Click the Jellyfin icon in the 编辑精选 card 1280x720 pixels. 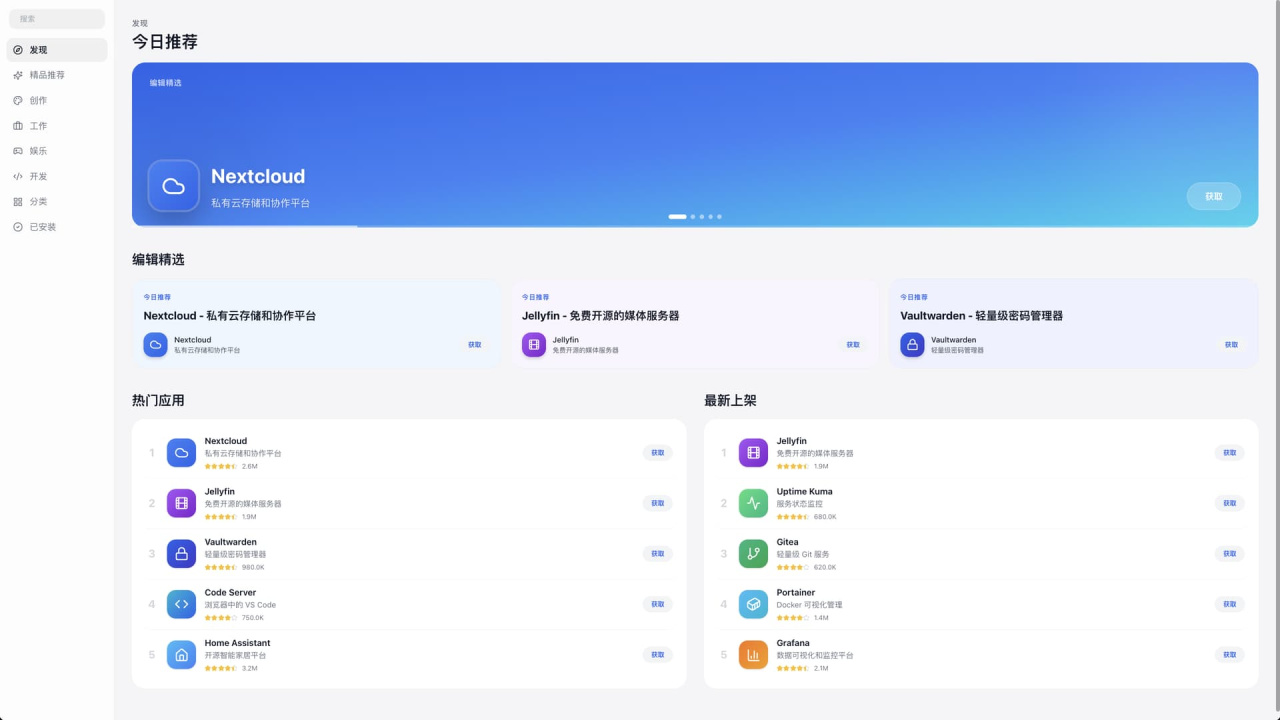click(x=534, y=345)
